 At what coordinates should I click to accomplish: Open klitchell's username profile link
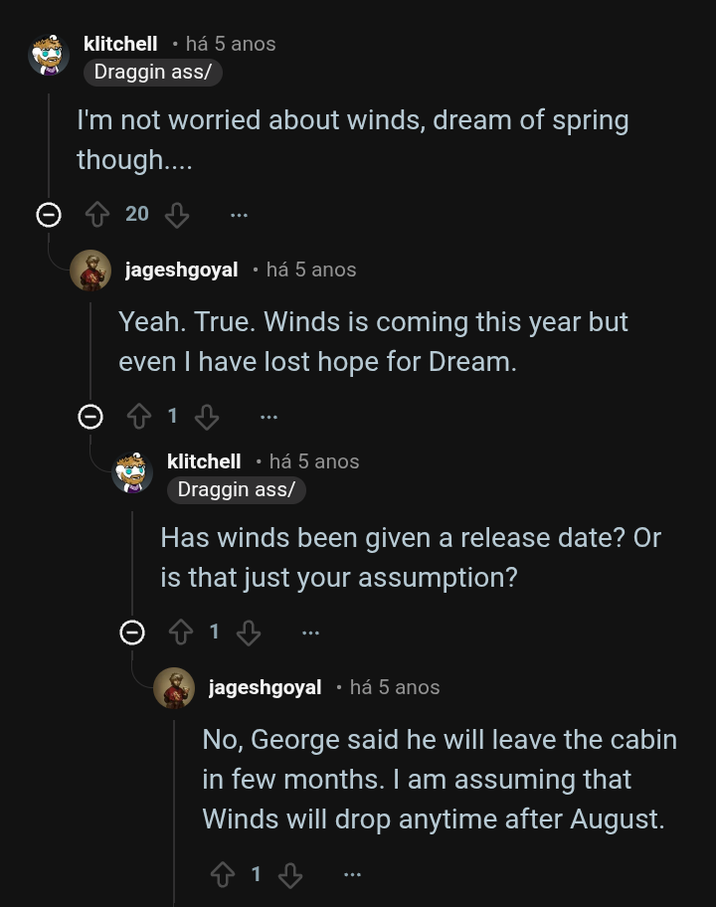pyautogui.click(x=122, y=43)
